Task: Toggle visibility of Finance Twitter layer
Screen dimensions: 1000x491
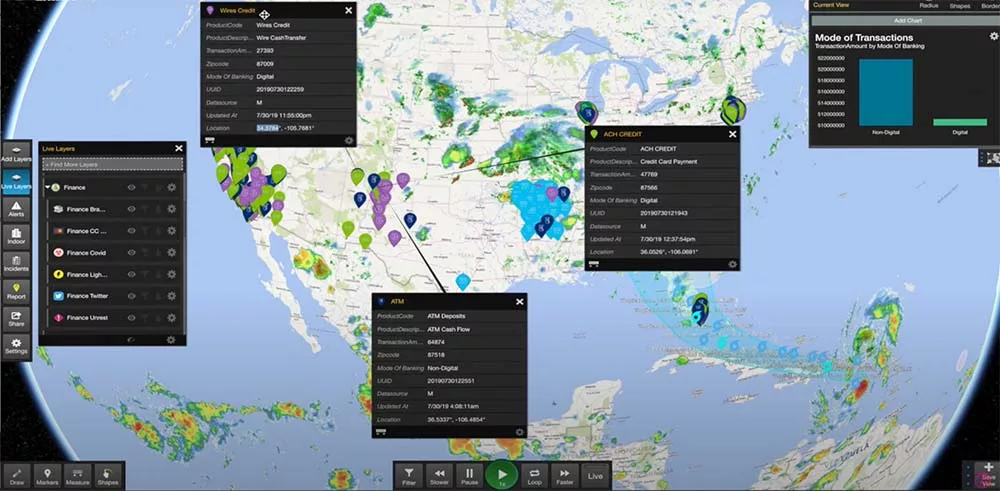Action: coord(131,296)
